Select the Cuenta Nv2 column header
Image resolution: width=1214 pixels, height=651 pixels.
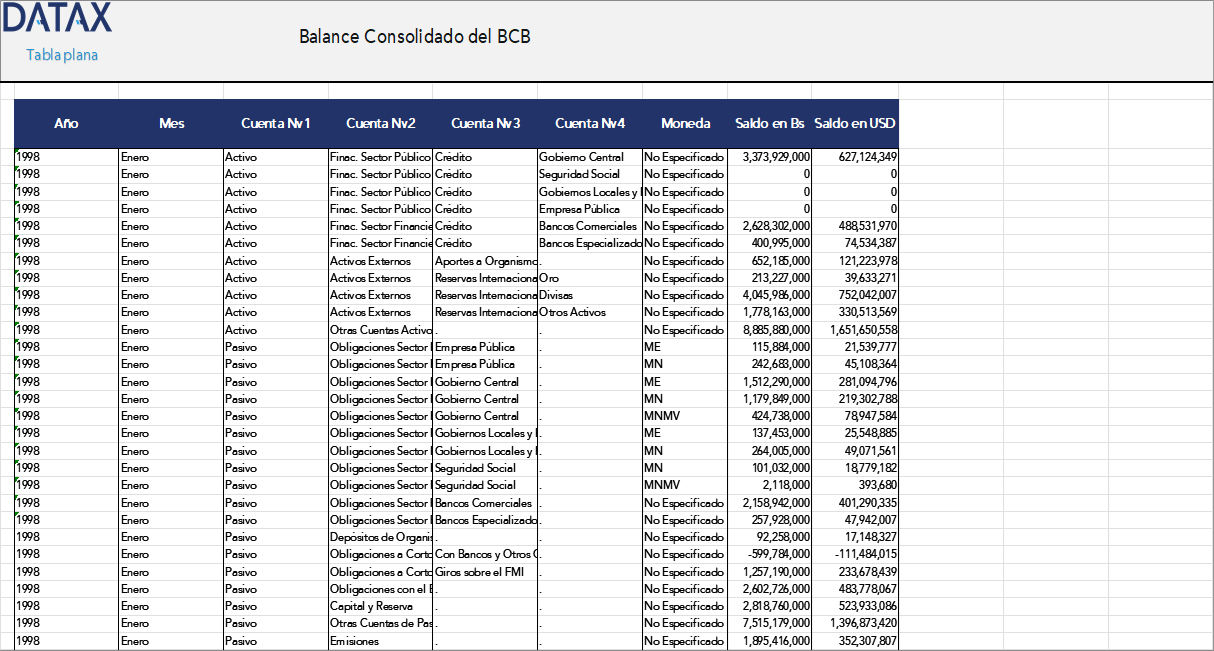click(x=380, y=123)
